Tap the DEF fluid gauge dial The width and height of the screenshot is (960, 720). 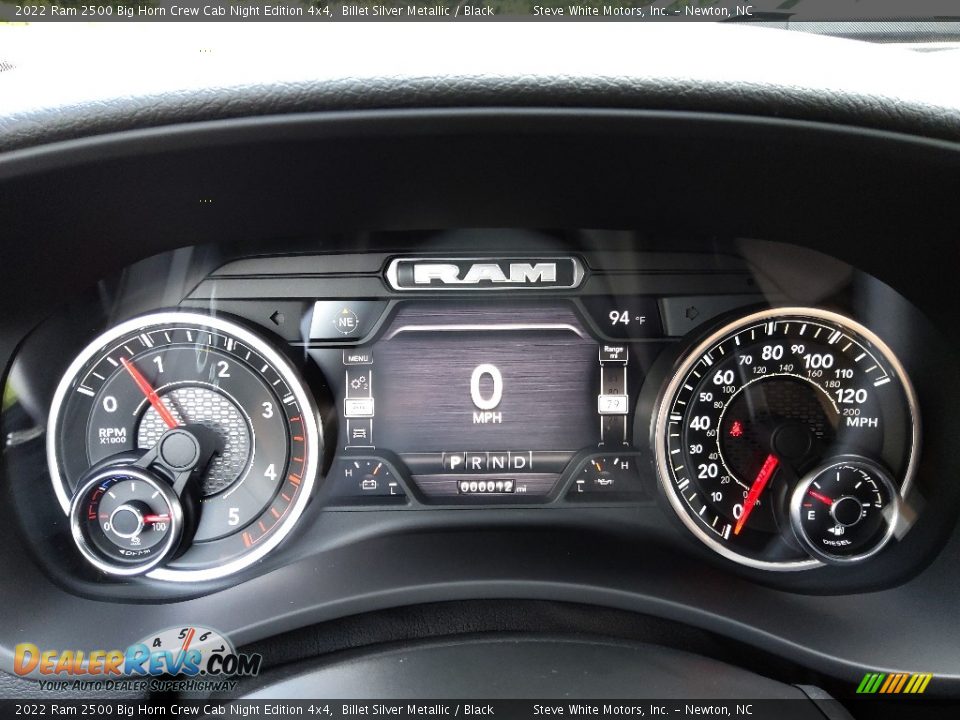127,521
